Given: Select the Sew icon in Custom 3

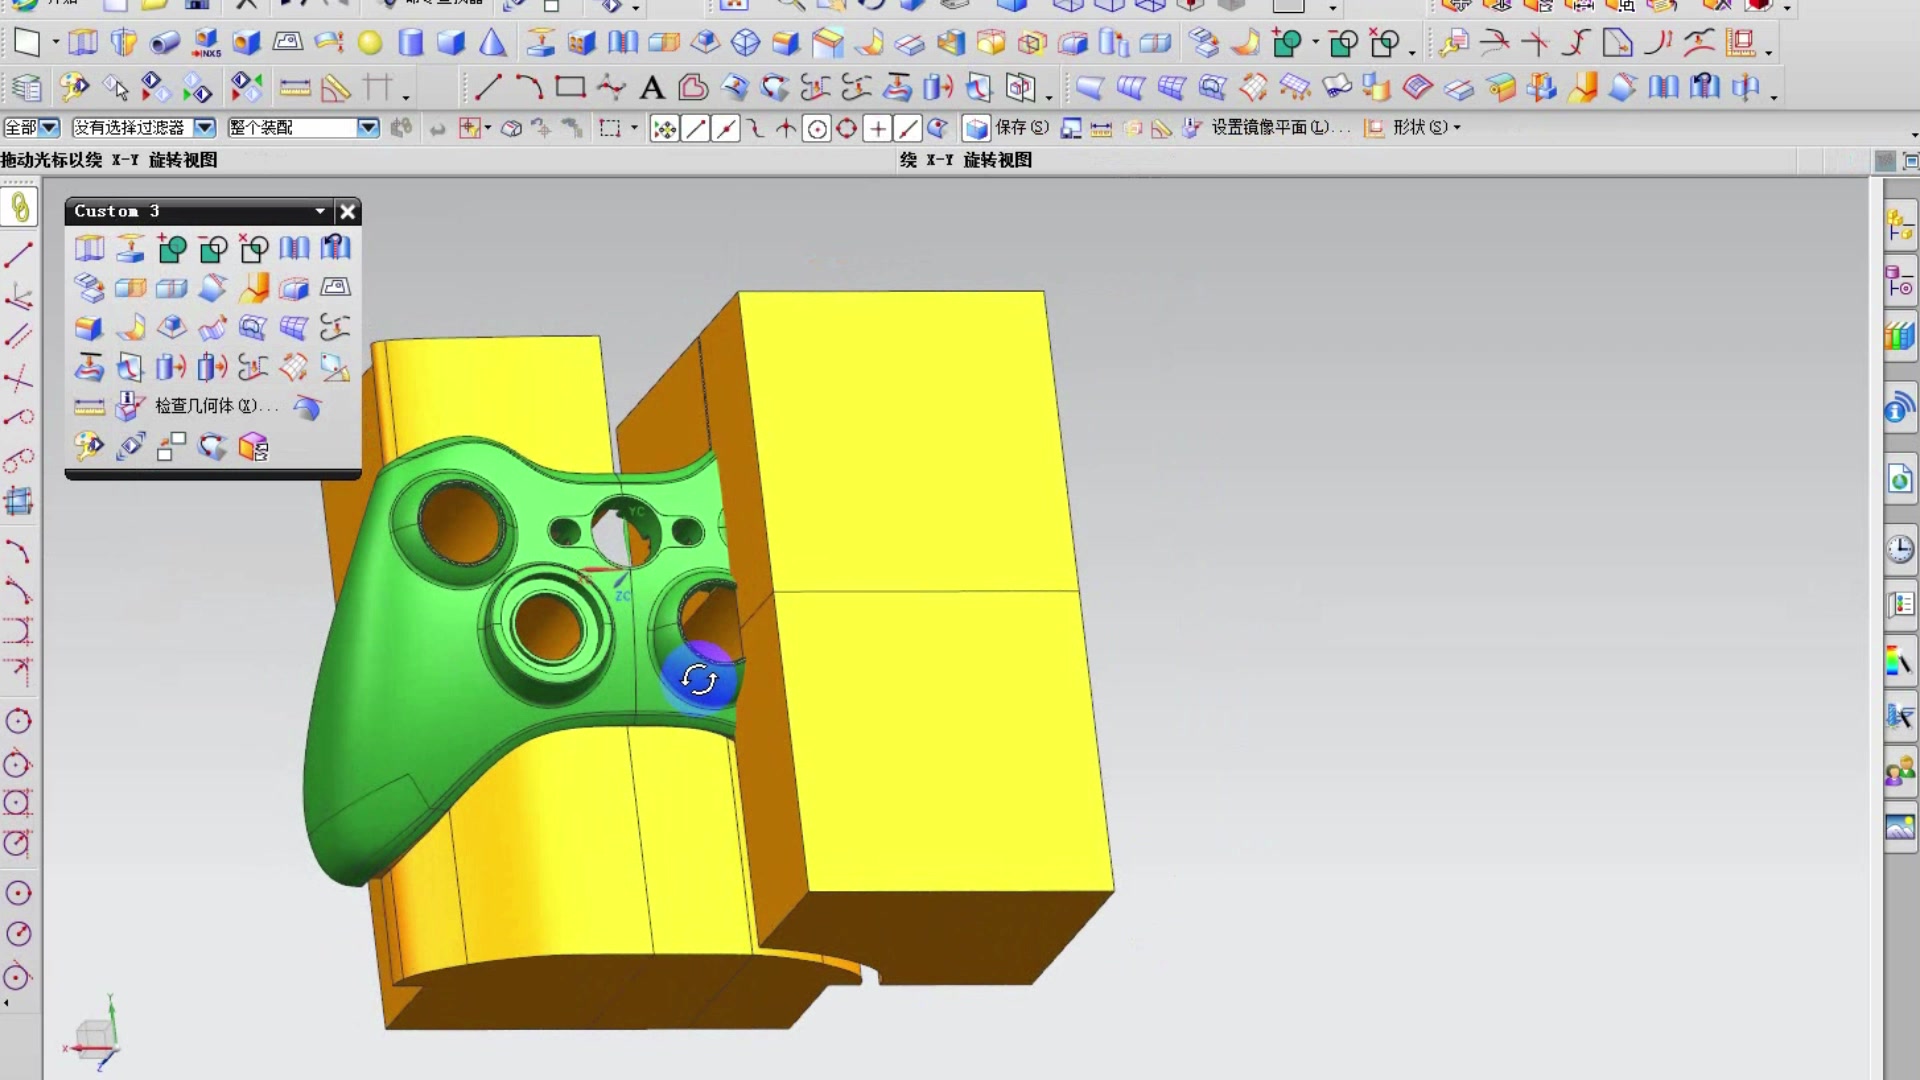Looking at the screenshot, I should click(x=294, y=248).
